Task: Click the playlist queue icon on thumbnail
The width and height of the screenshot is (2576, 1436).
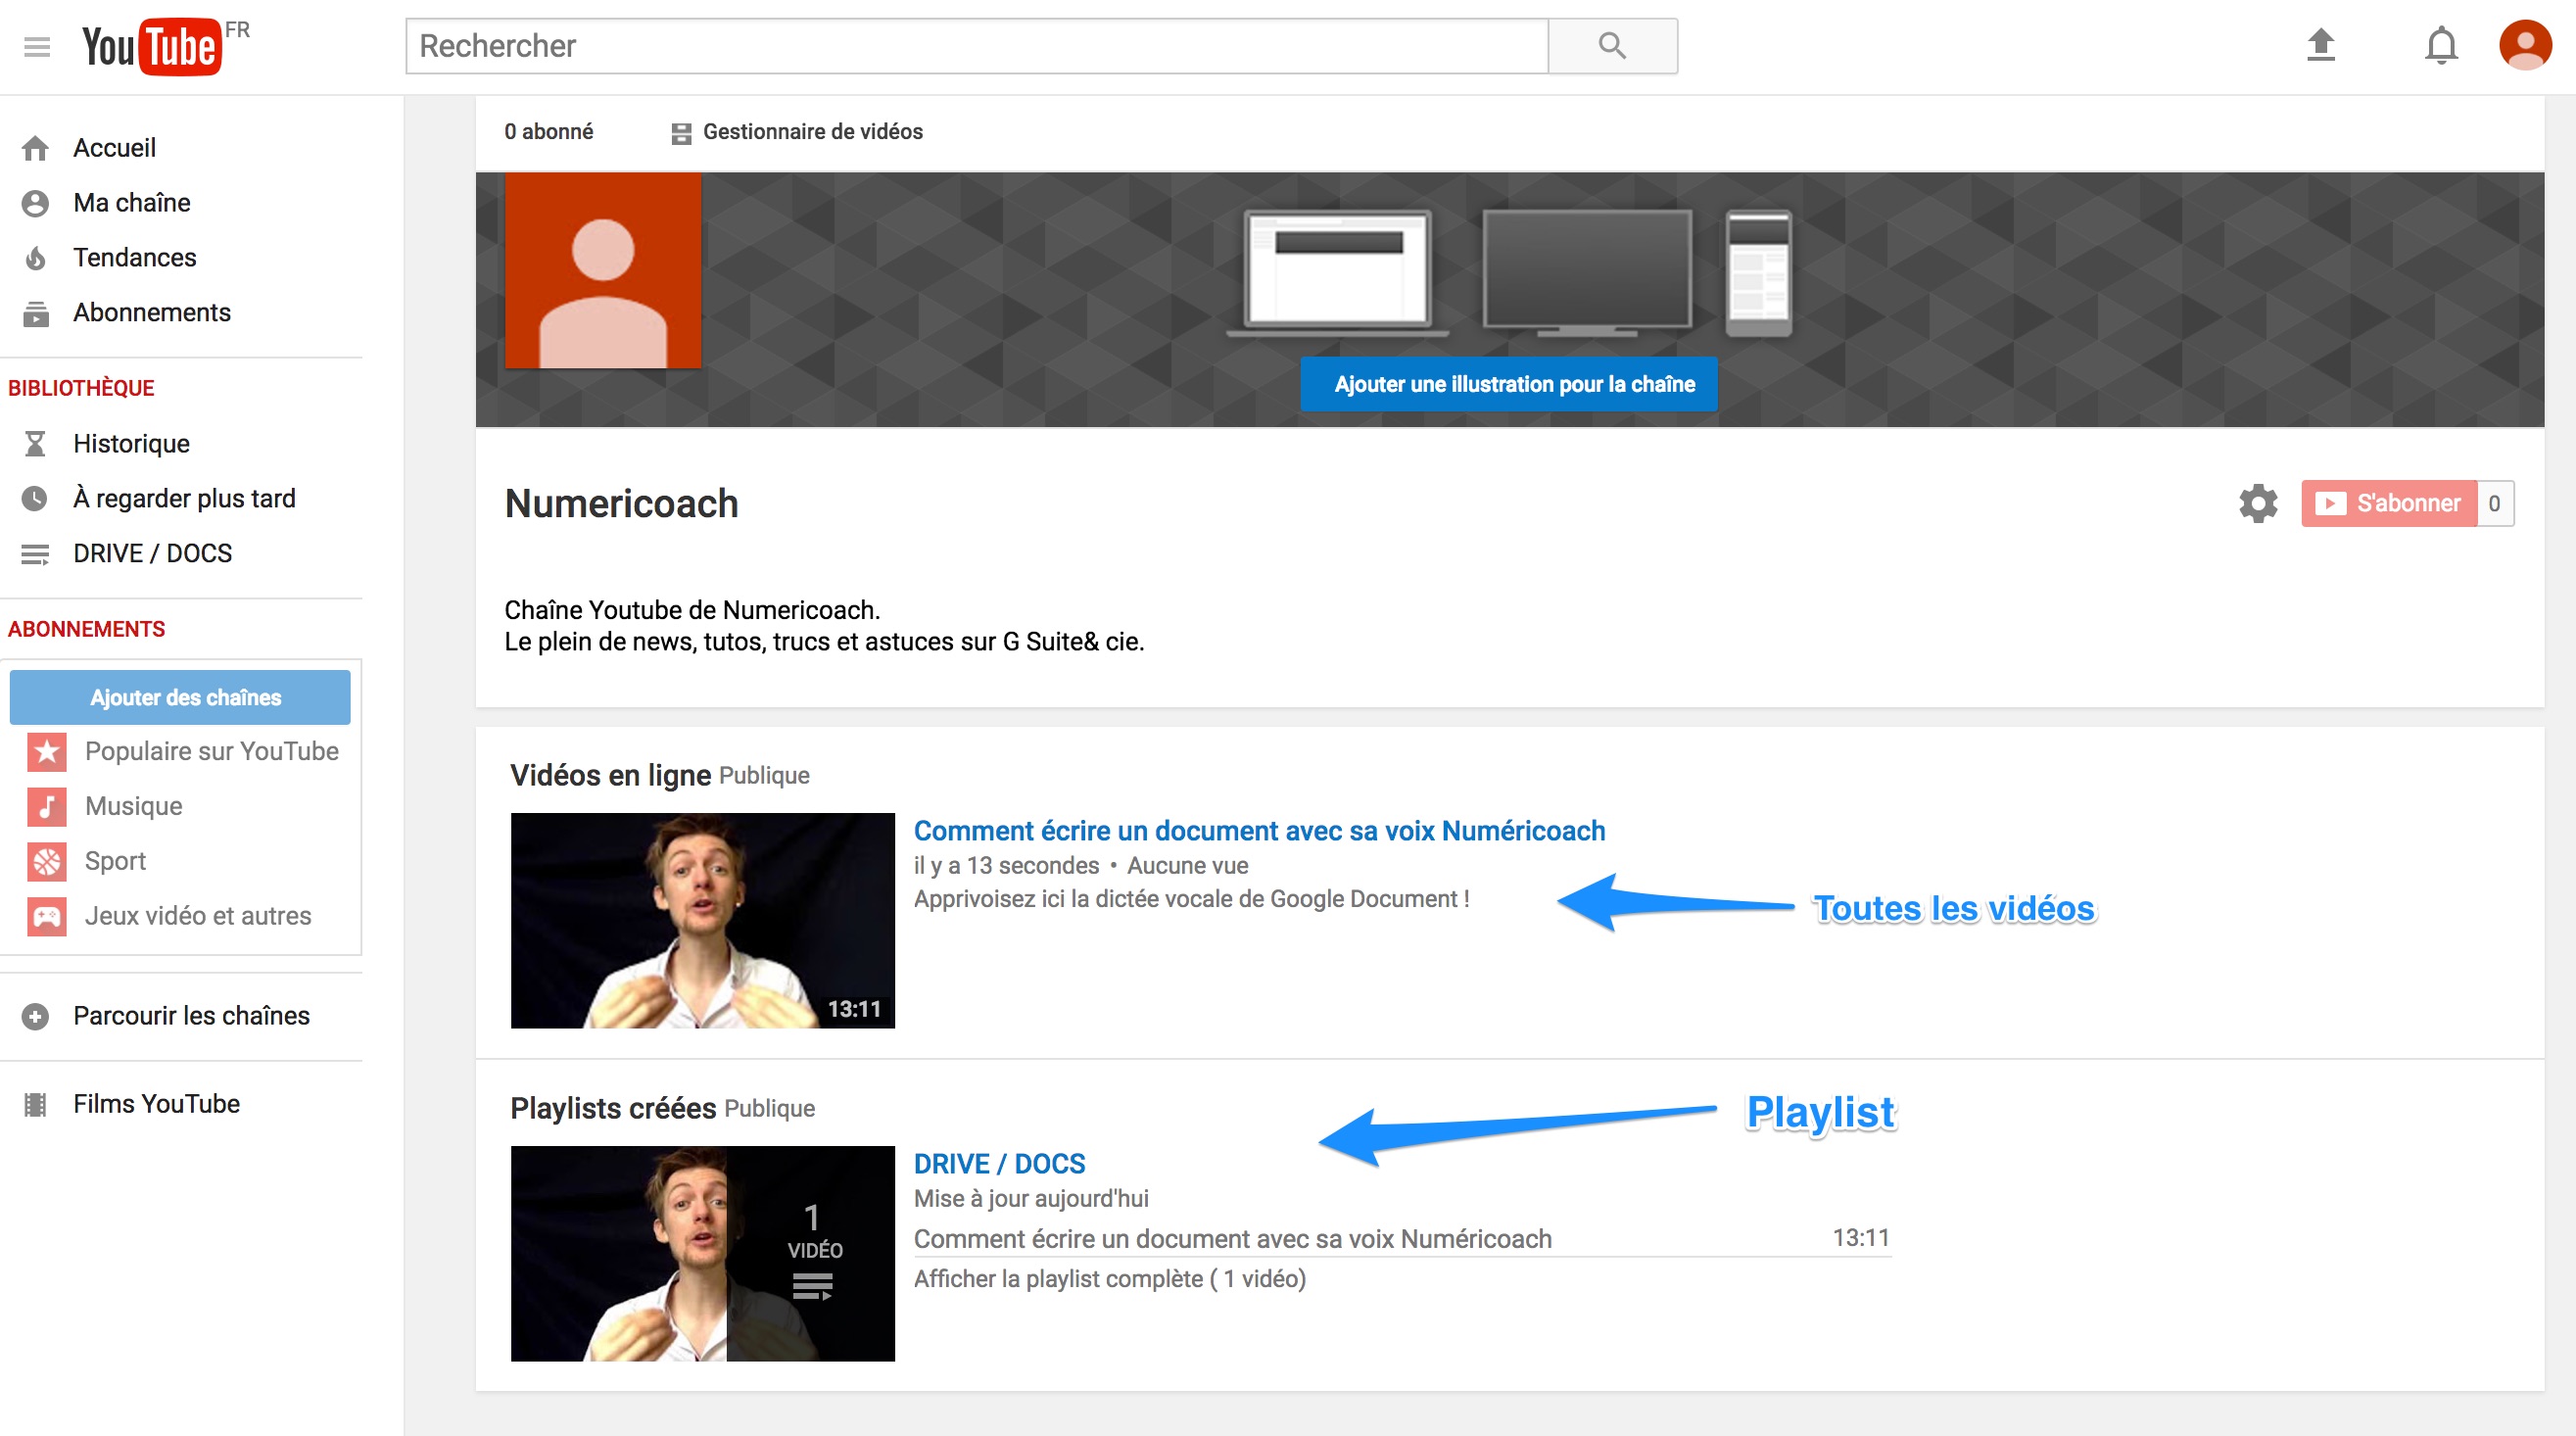Action: click(812, 1286)
